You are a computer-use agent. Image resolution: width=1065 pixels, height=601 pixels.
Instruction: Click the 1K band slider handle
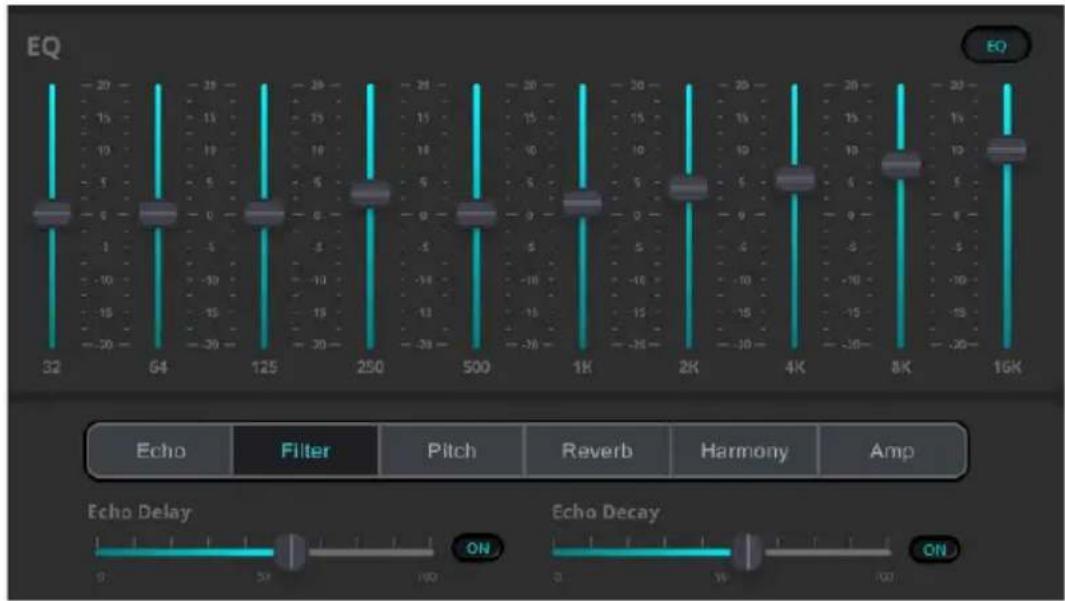[582, 202]
